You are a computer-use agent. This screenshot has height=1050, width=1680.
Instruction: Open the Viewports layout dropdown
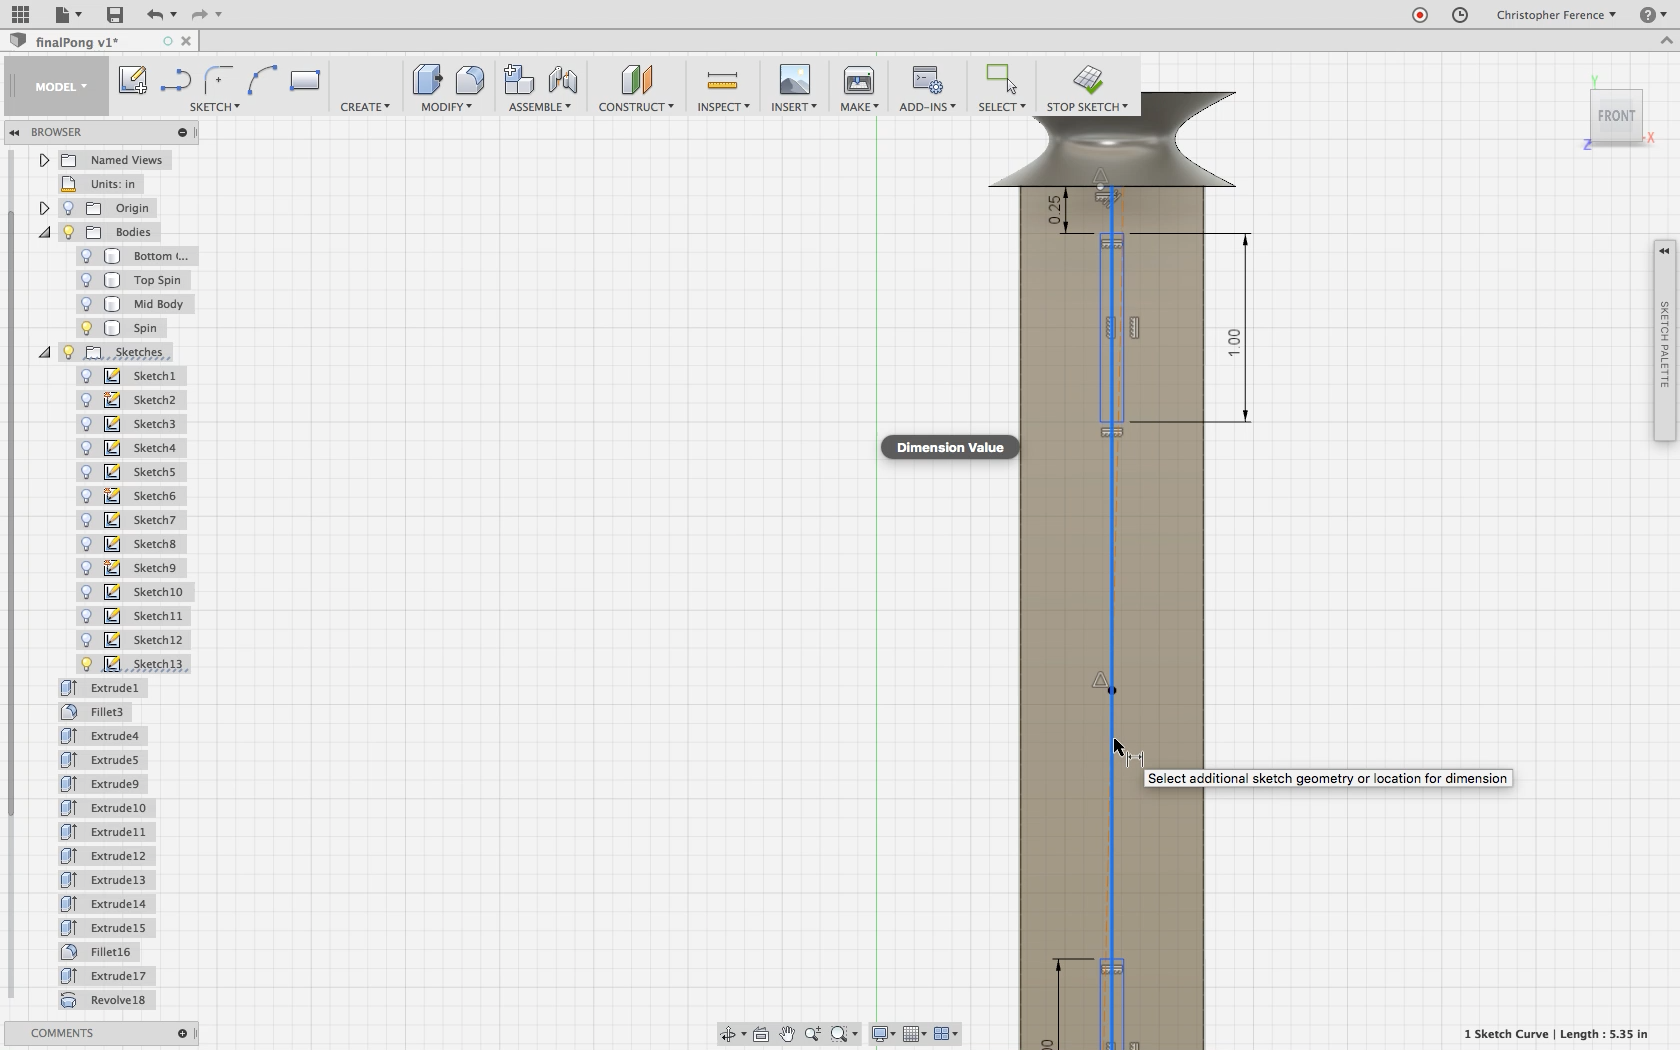(946, 1034)
